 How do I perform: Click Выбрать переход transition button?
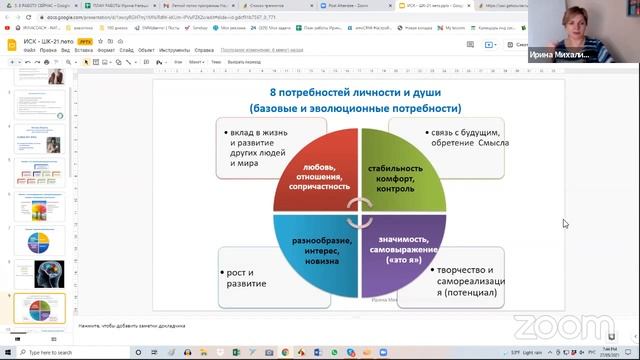coord(244,62)
